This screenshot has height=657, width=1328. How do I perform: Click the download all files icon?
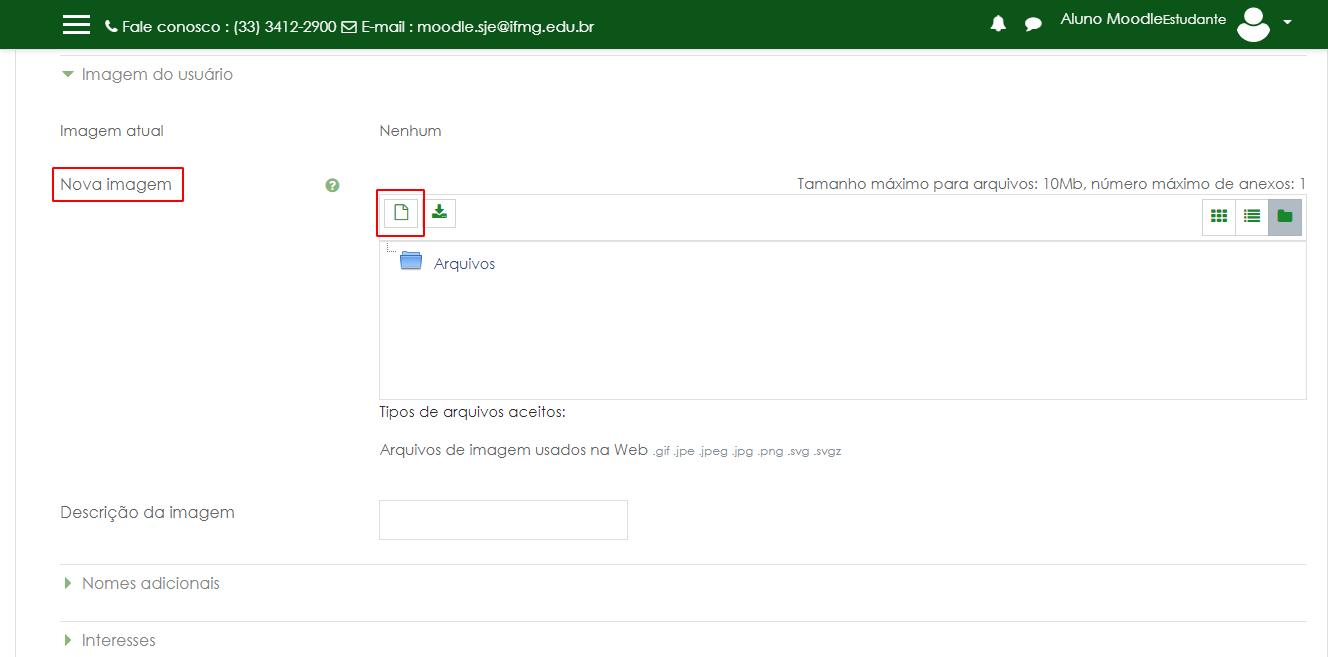tap(439, 213)
